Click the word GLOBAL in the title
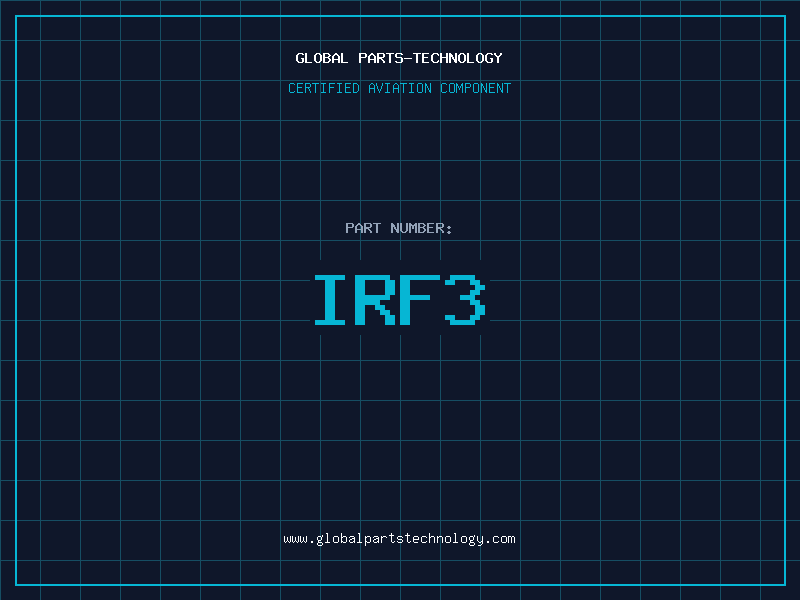The image size is (800, 600). tap(322, 58)
